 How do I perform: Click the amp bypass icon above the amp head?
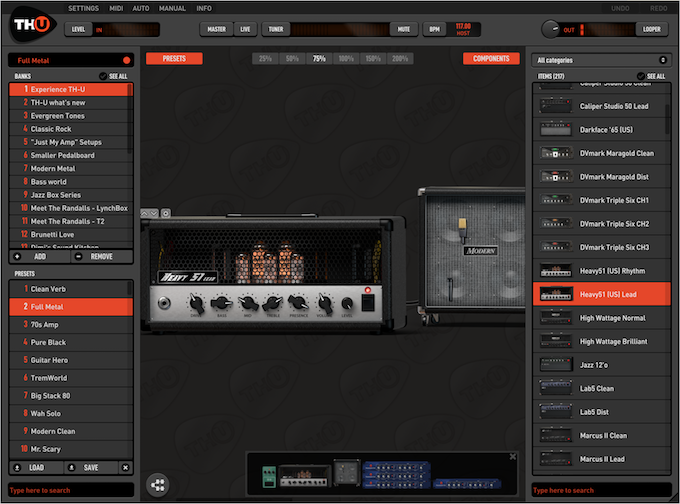pyautogui.click(x=165, y=213)
